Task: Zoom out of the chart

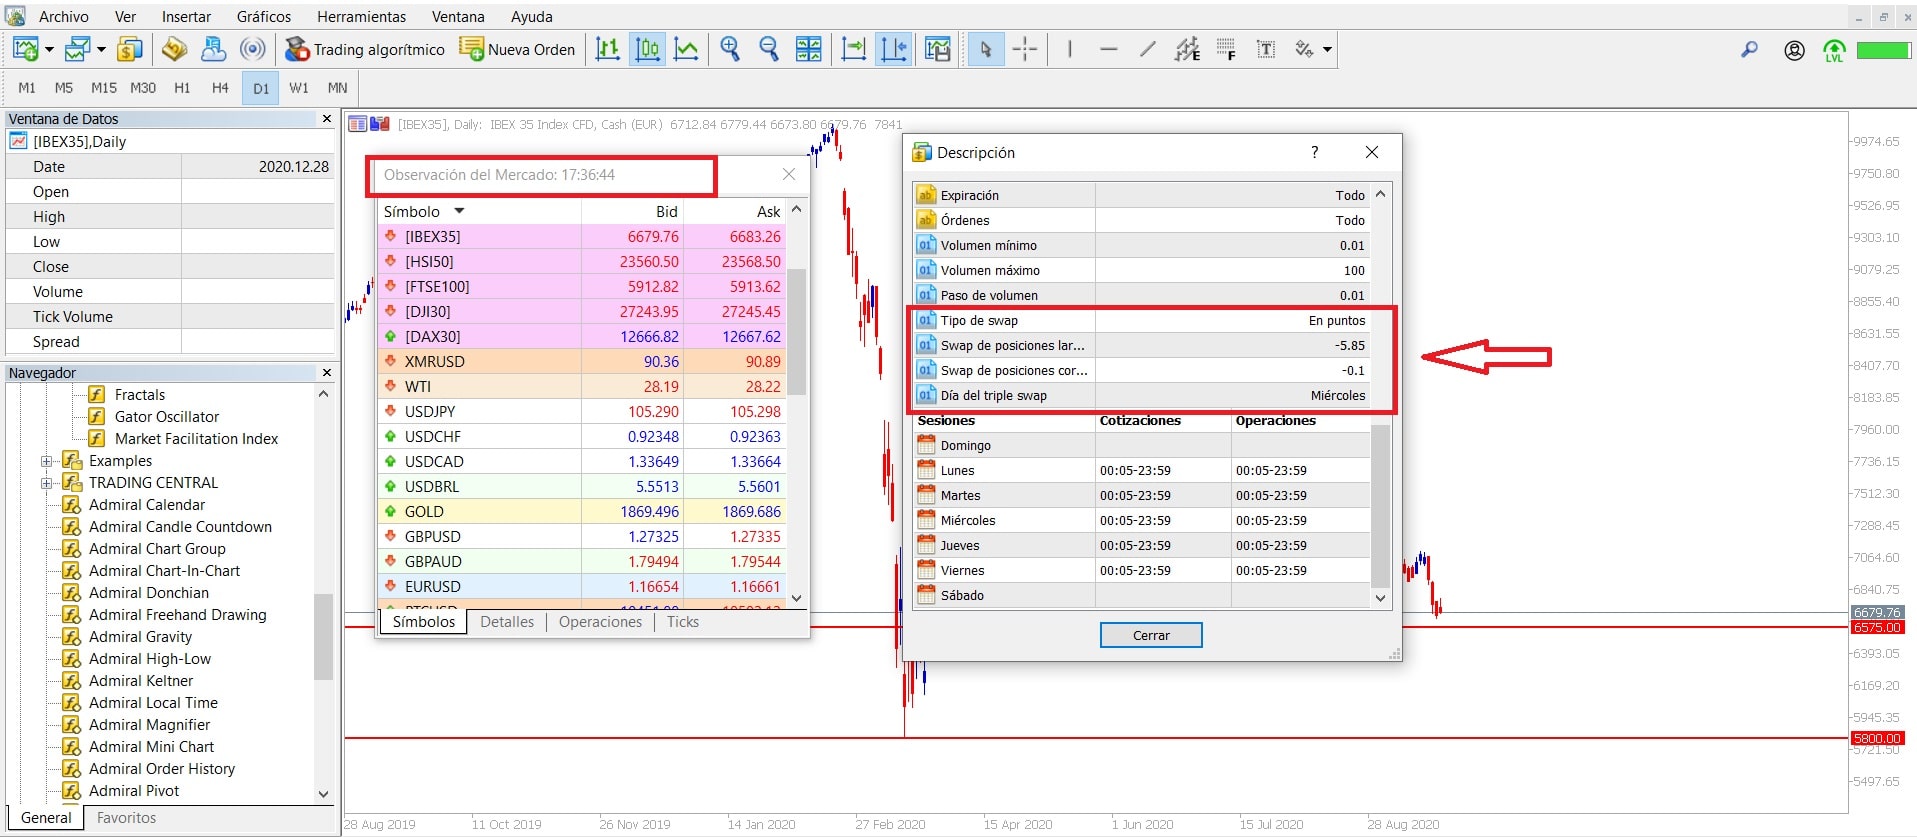Action: point(769,49)
